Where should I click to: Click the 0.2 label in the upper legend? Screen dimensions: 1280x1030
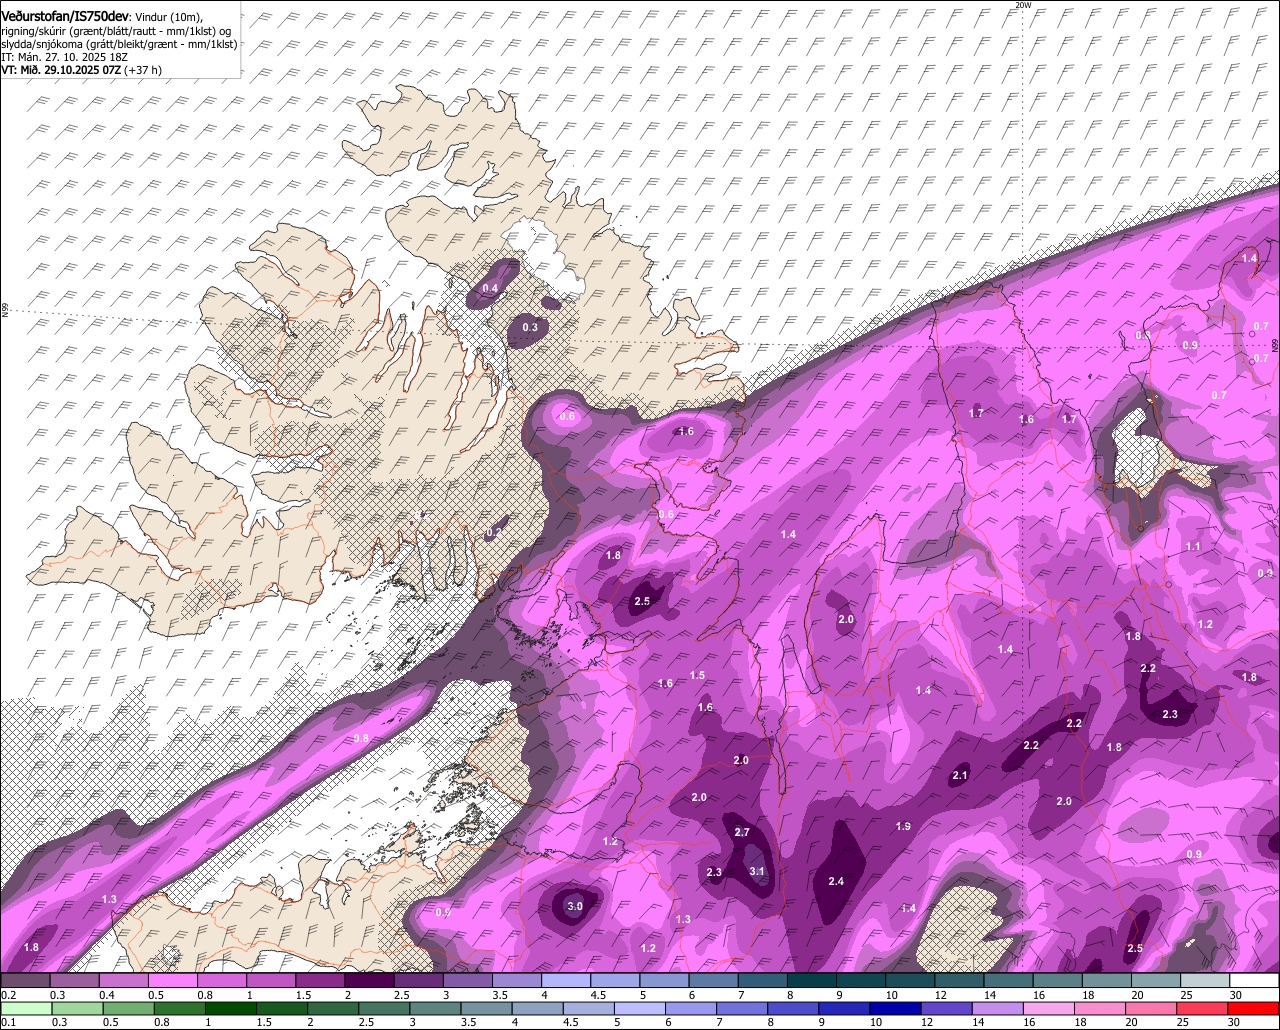[8, 995]
